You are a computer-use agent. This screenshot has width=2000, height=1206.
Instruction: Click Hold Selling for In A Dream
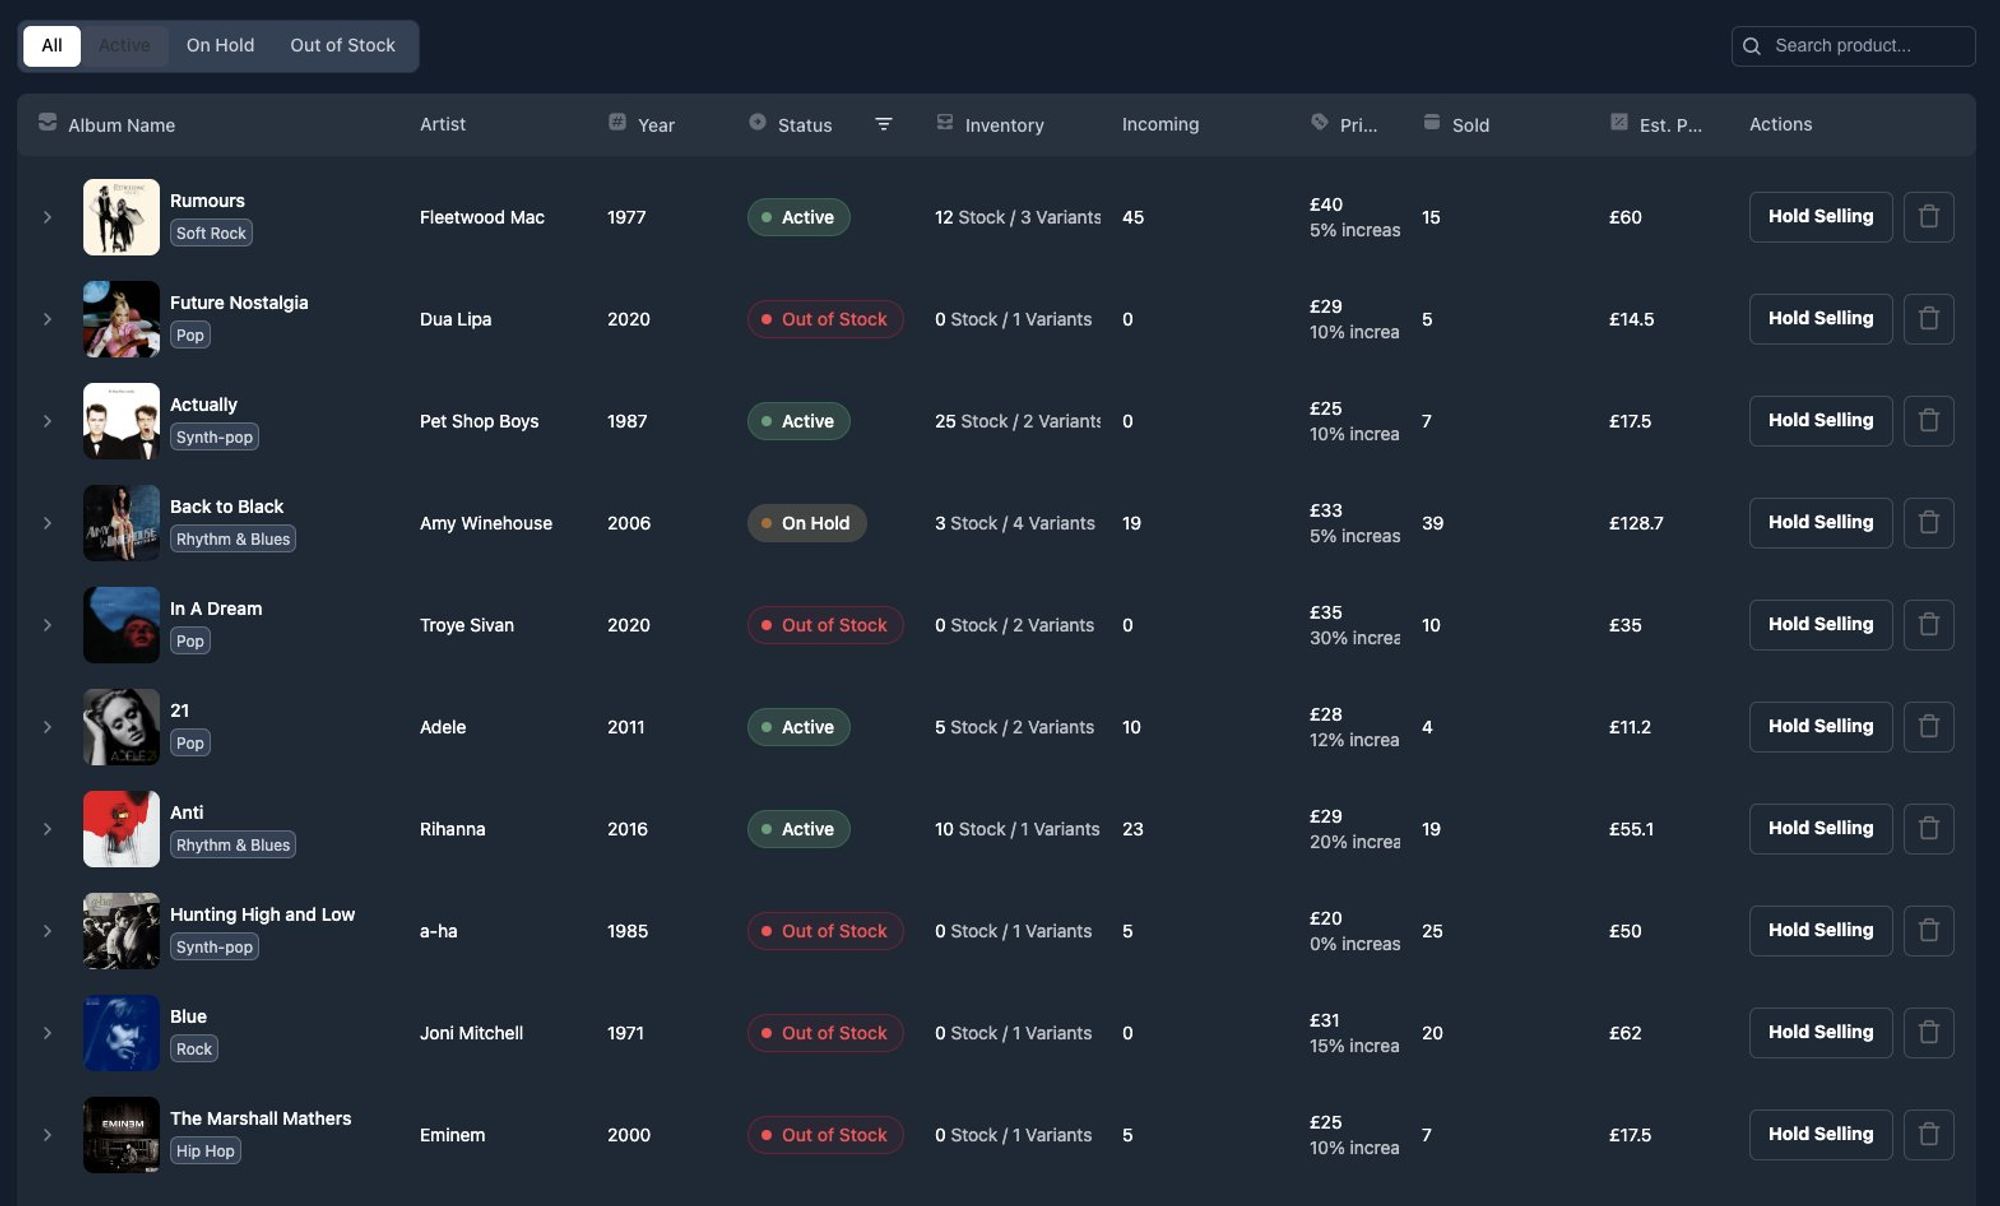tap(1820, 625)
